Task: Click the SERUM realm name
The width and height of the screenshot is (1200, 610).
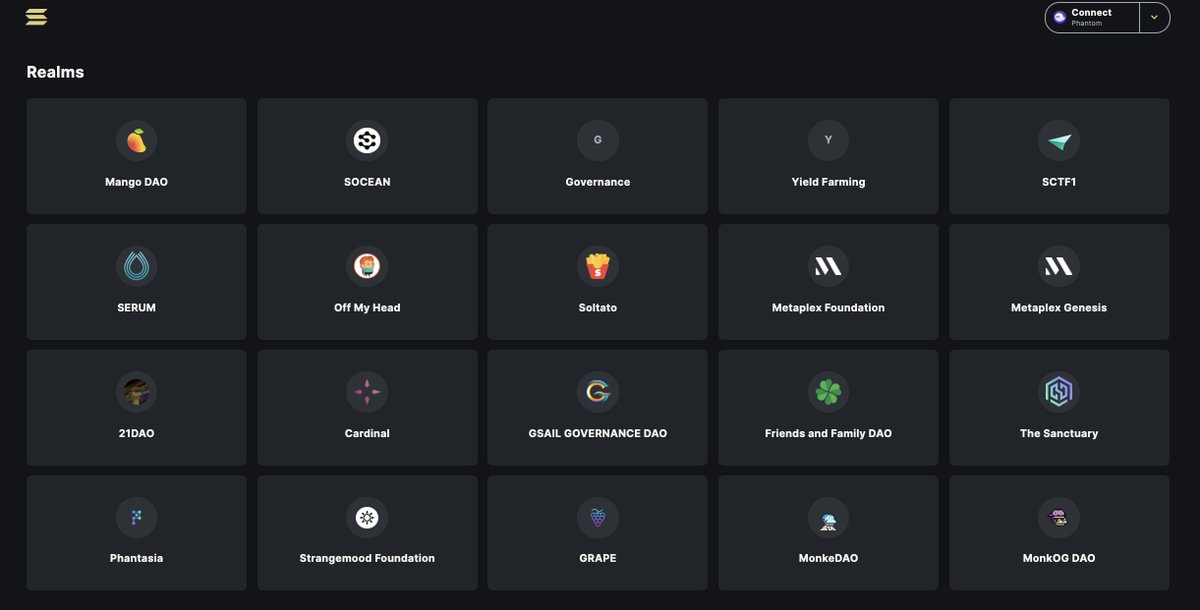Action: (x=137, y=308)
